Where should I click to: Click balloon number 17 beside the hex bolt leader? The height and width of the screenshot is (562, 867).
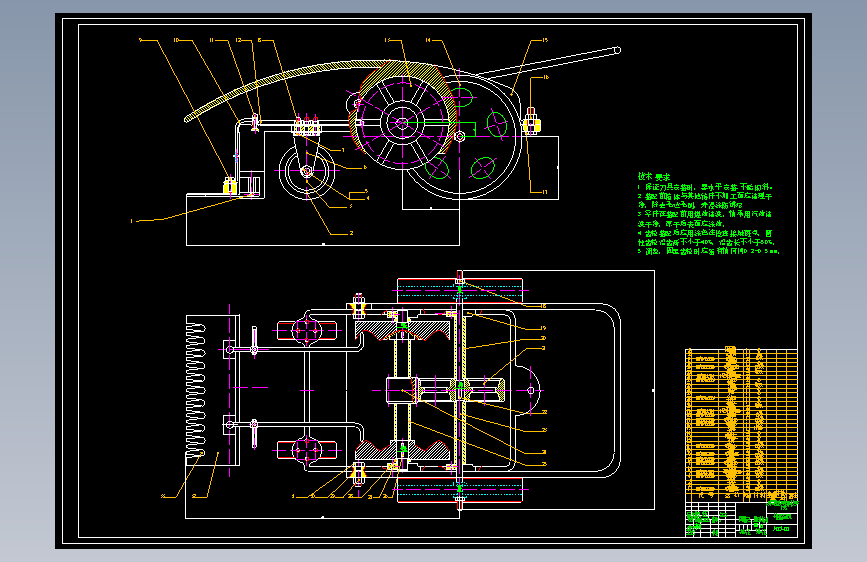[x=545, y=192]
